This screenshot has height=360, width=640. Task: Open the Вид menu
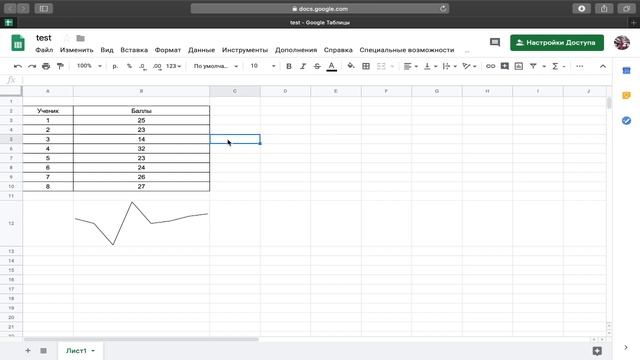pyautogui.click(x=107, y=50)
